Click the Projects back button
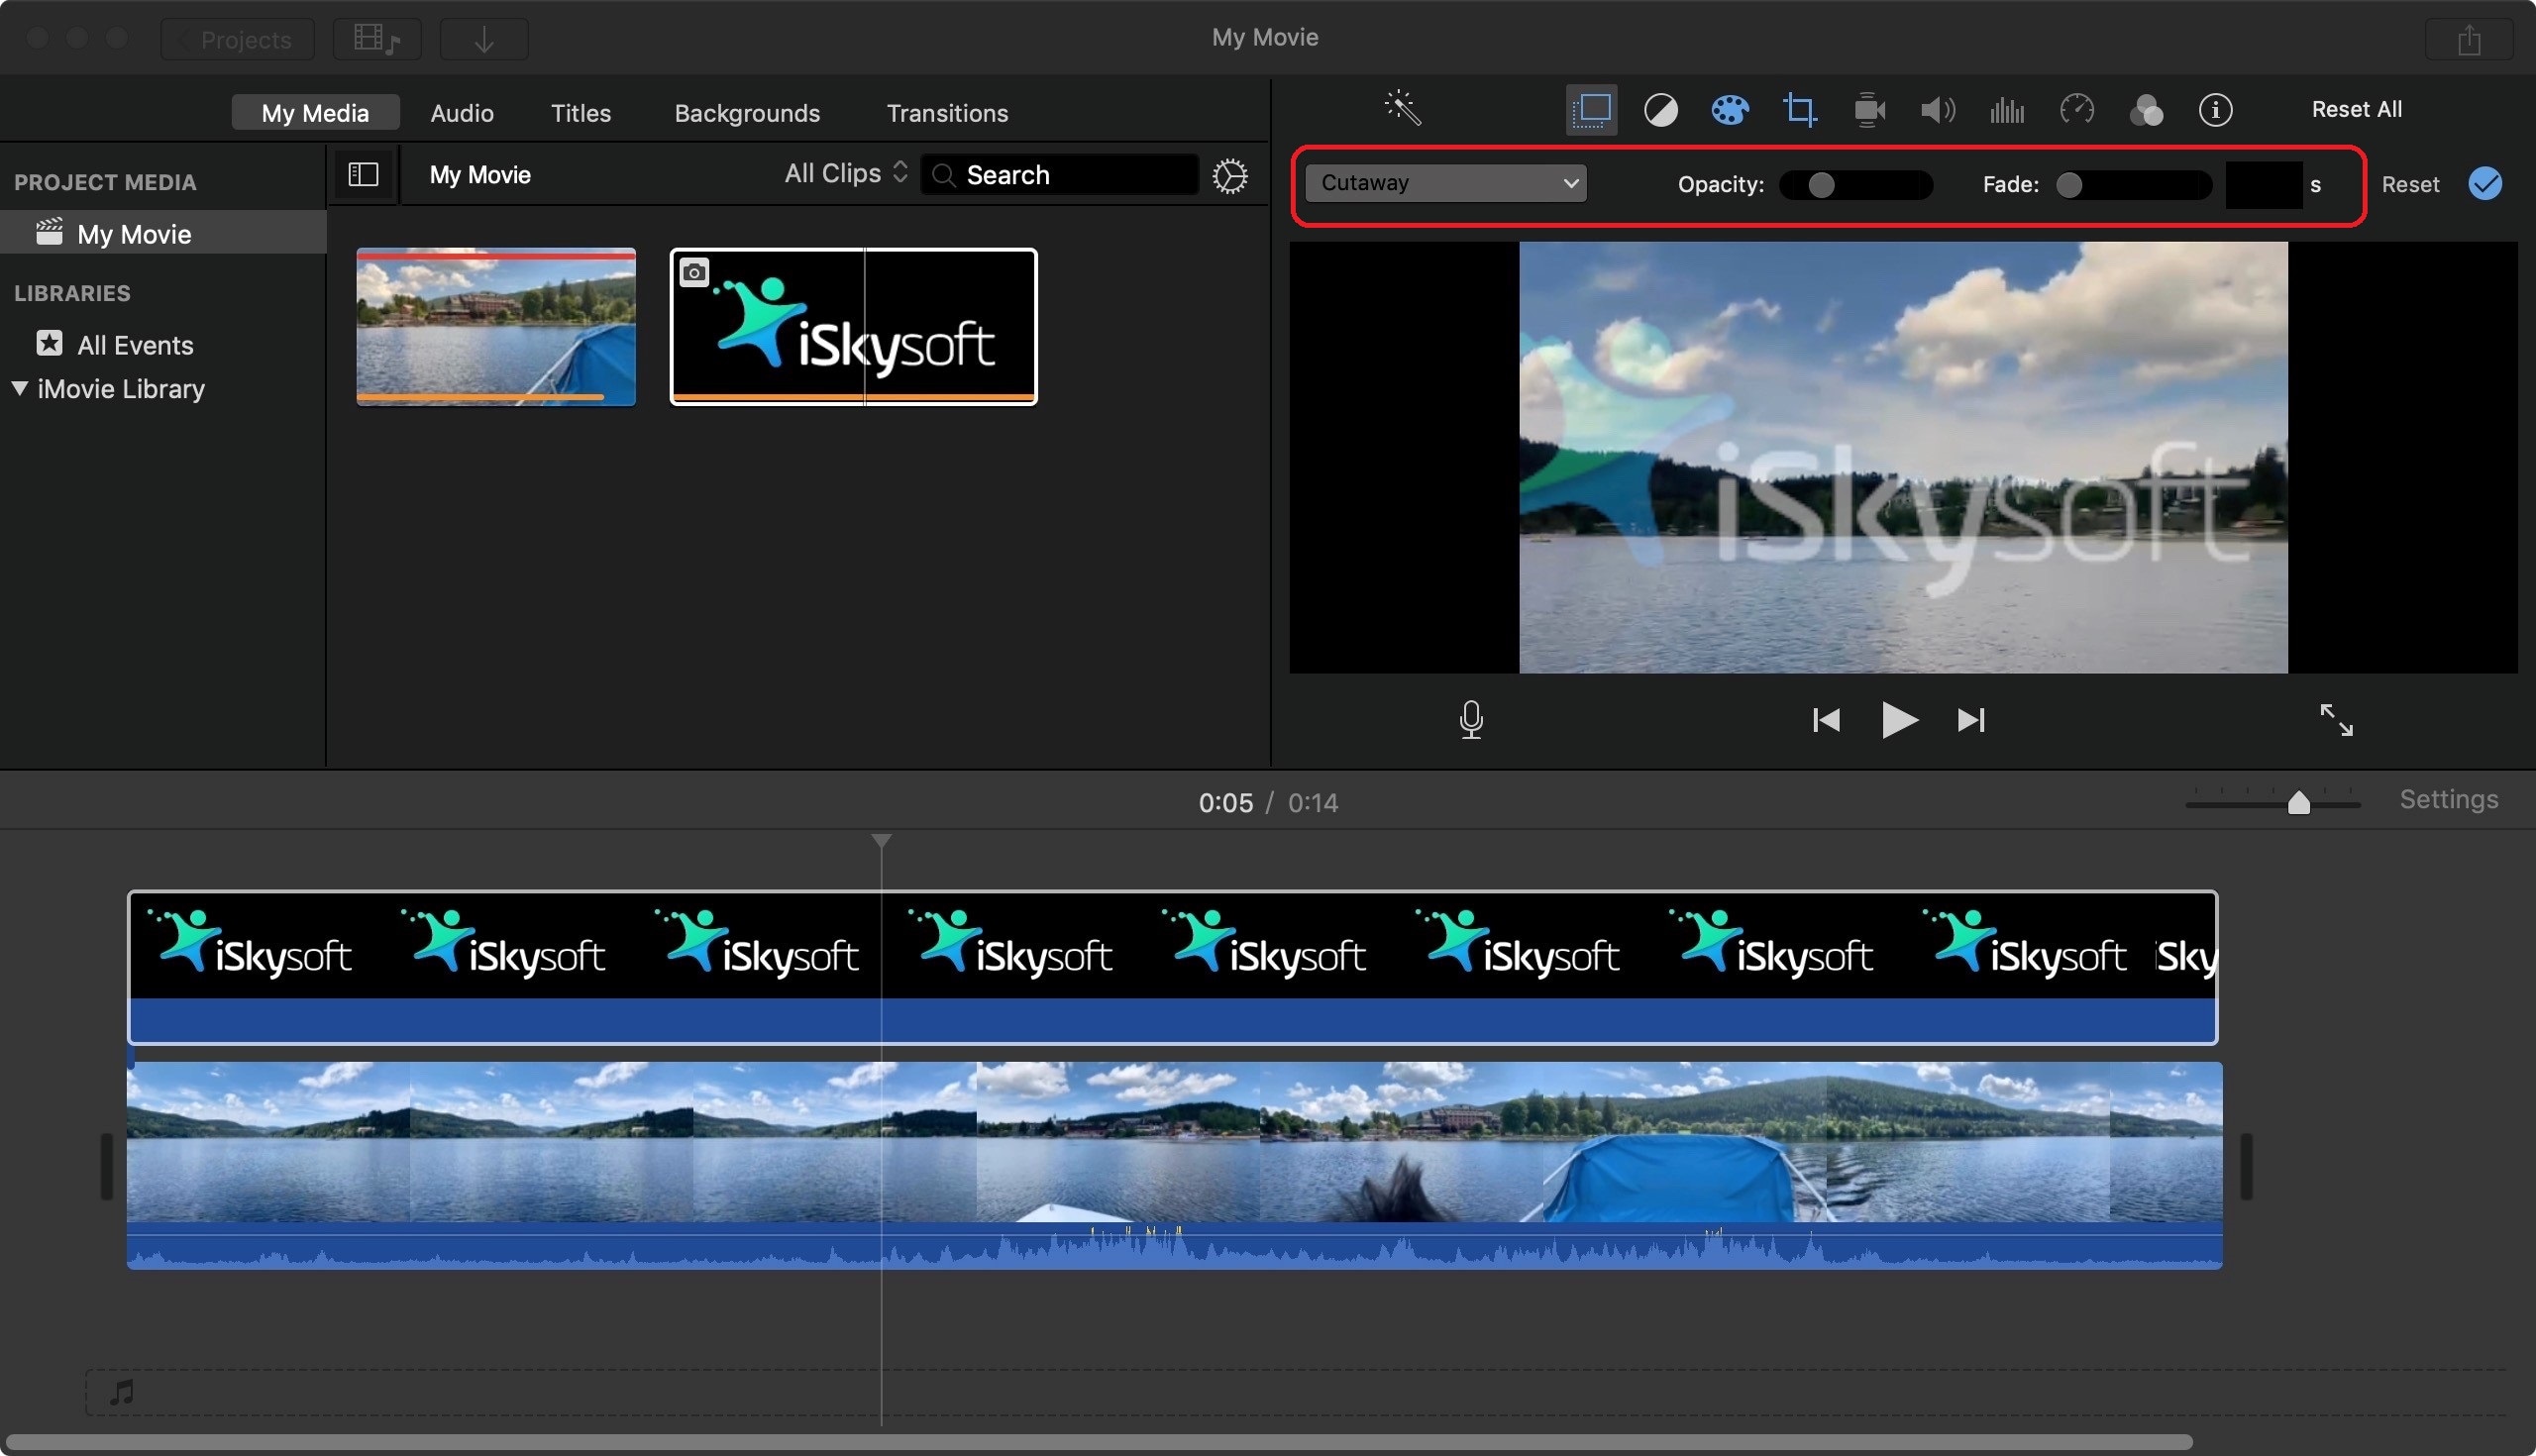2536x1456 pixels. [237, 39]
